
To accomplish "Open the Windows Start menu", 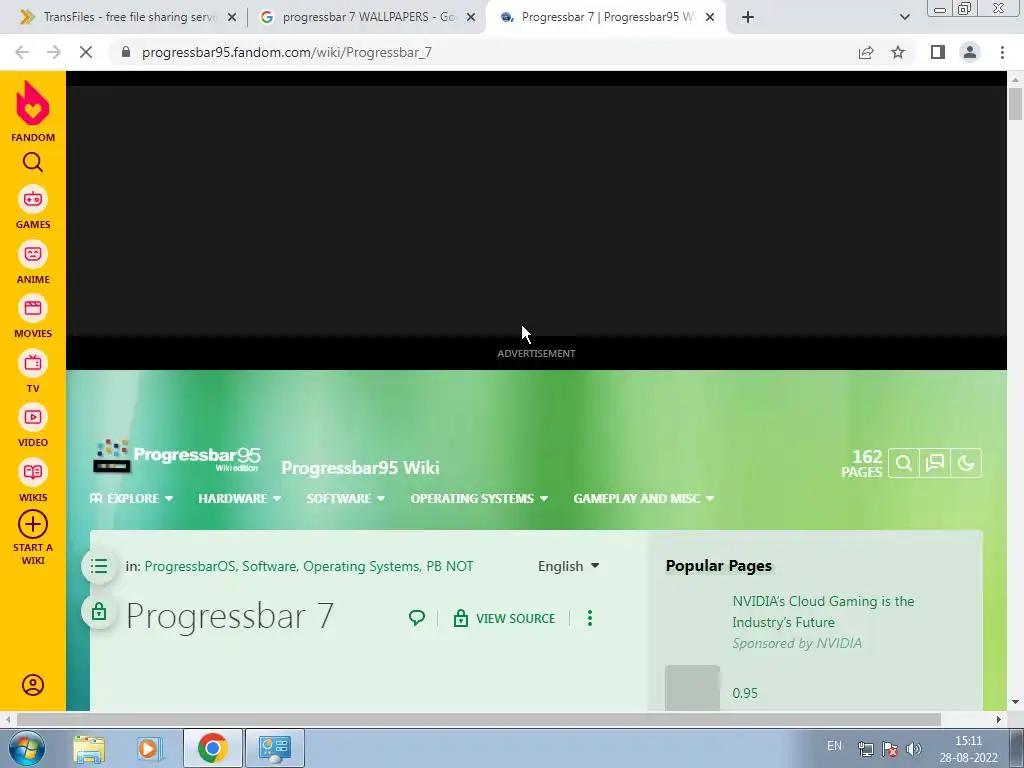I will click(x=27, y=748).
